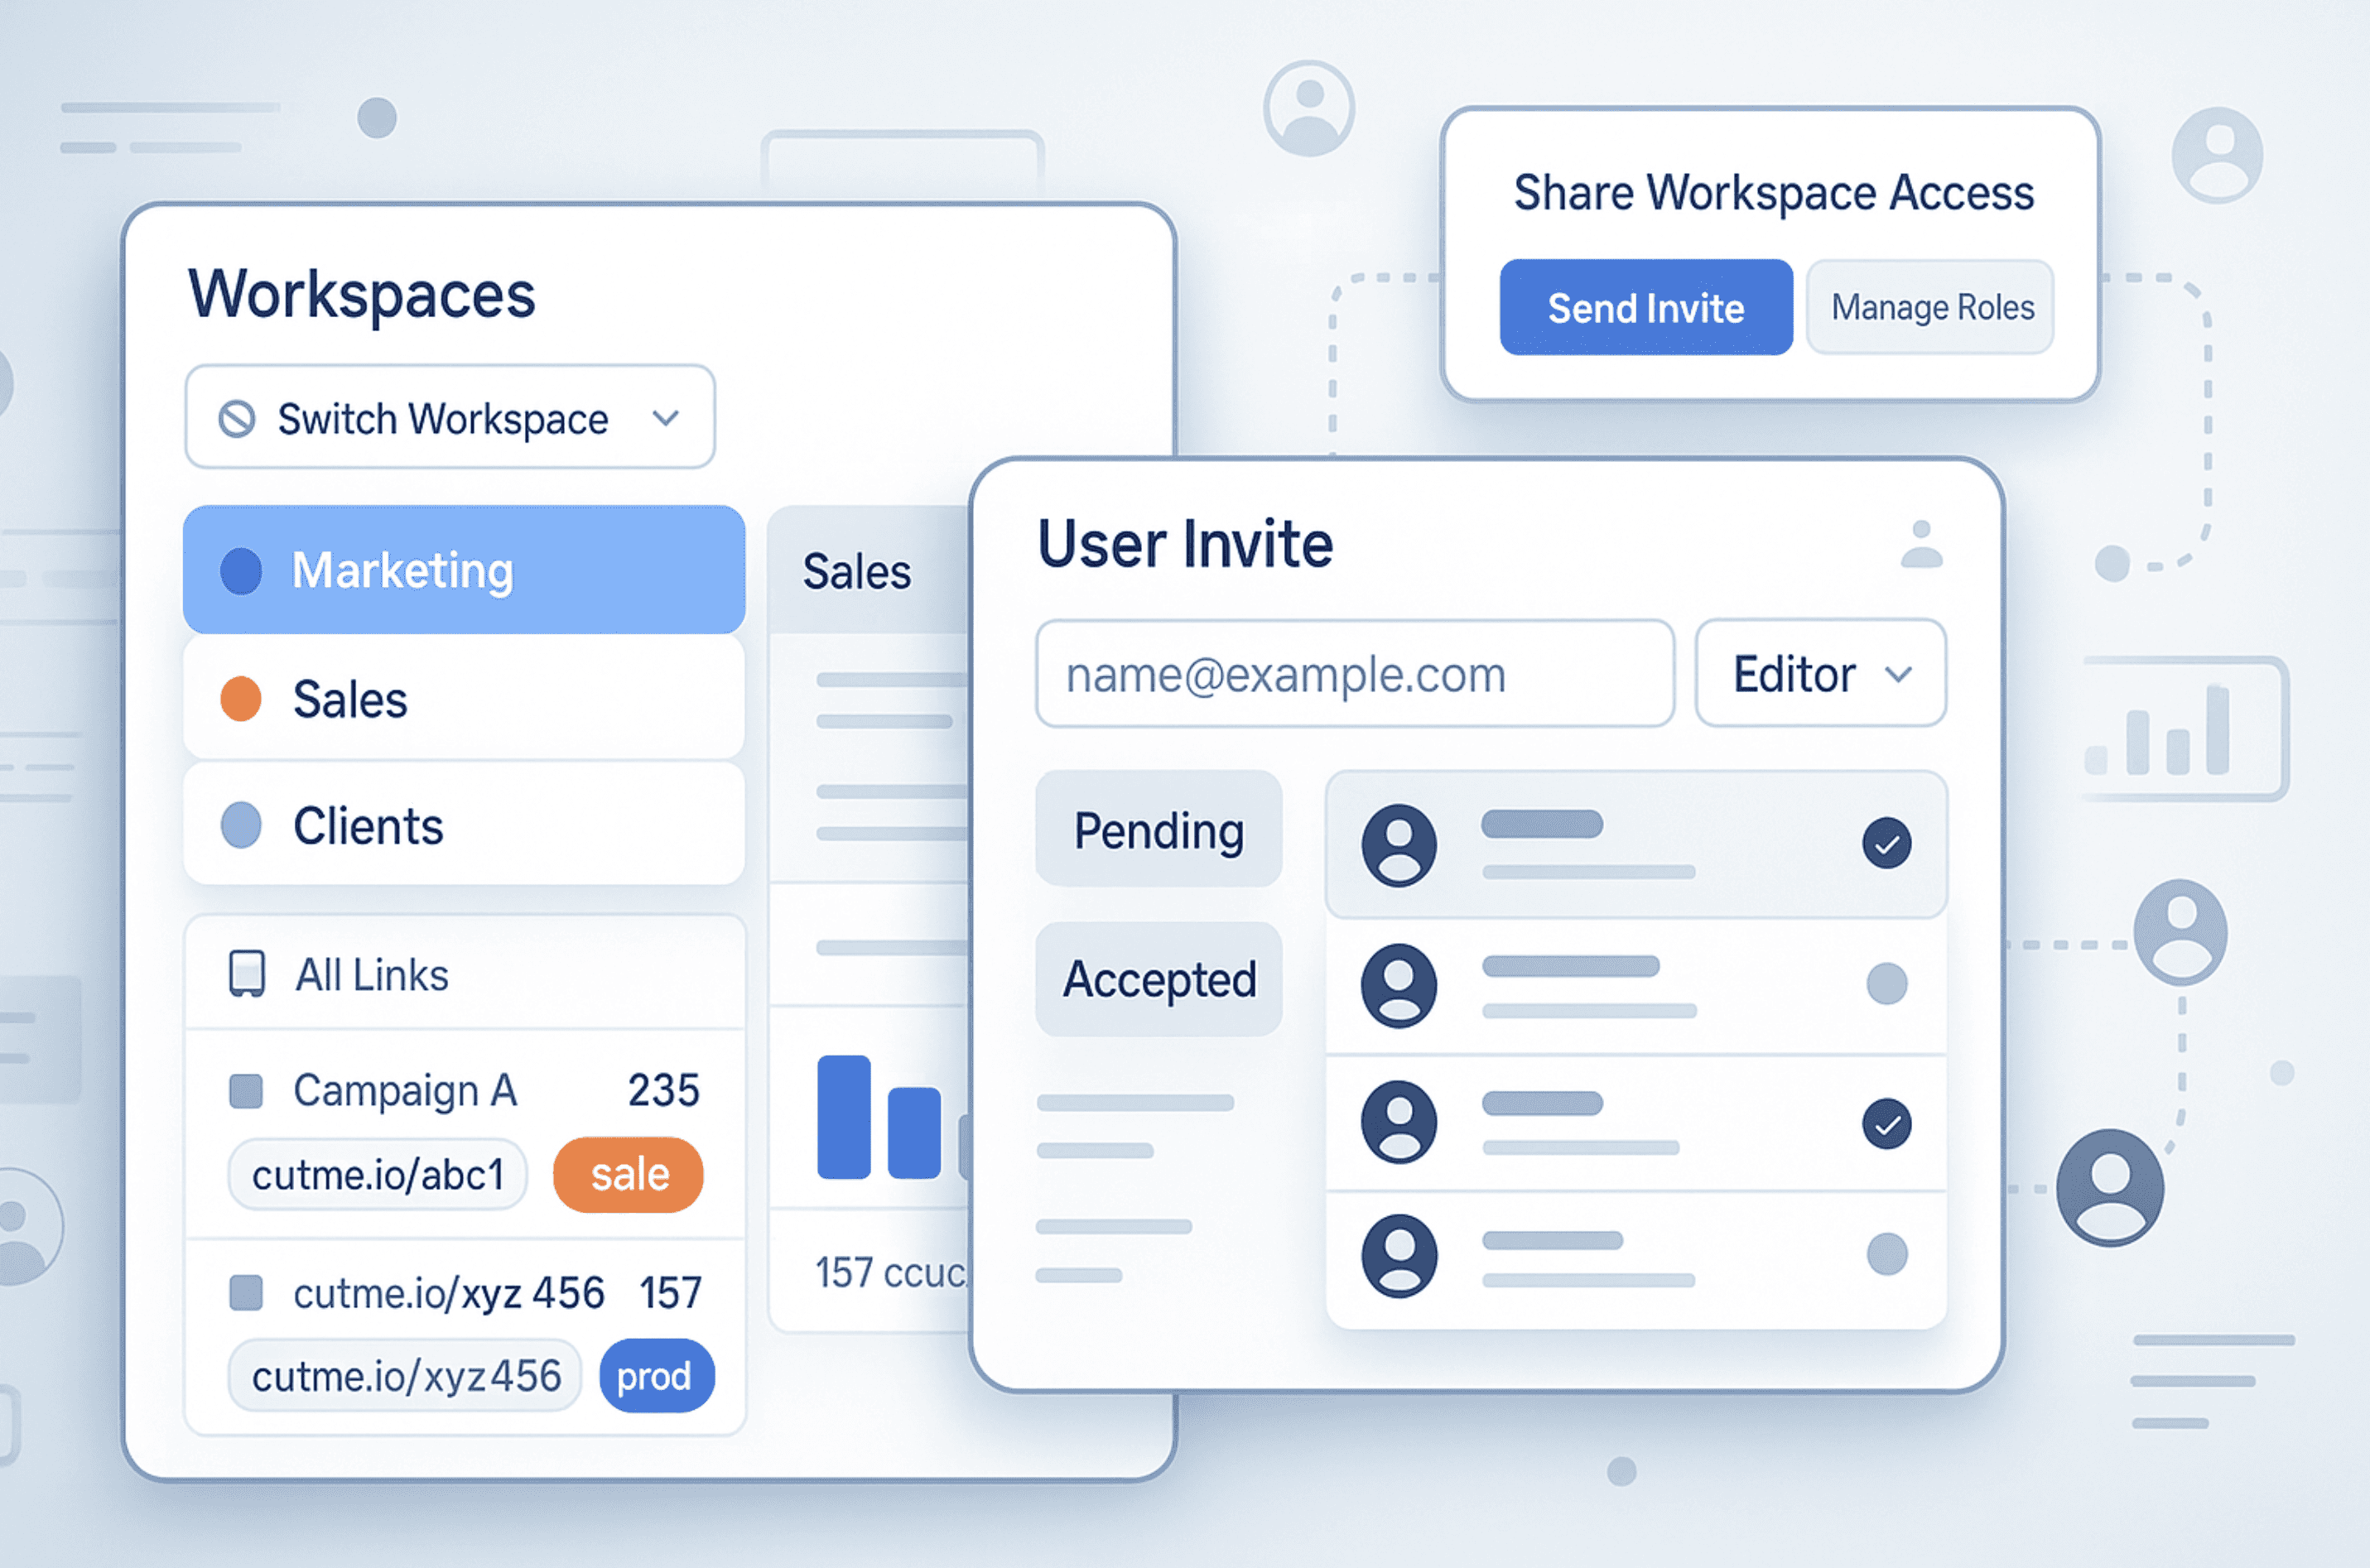Click the Manage Roles button
Screen dimensions: 2370x1568
[1930, 308]
